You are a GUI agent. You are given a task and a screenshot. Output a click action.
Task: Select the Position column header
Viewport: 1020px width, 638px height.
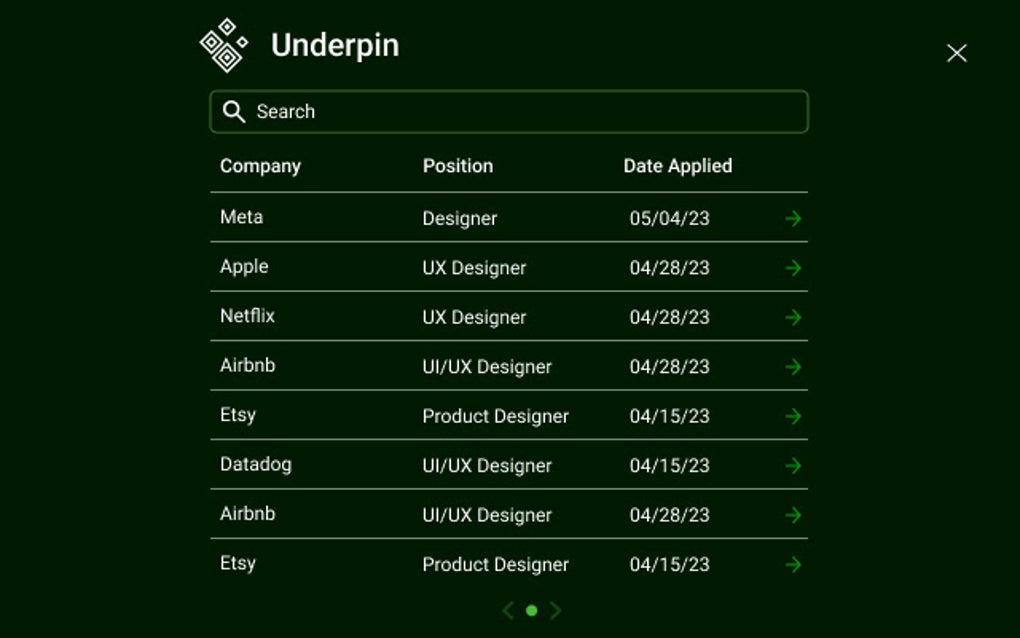coord(458,166)
